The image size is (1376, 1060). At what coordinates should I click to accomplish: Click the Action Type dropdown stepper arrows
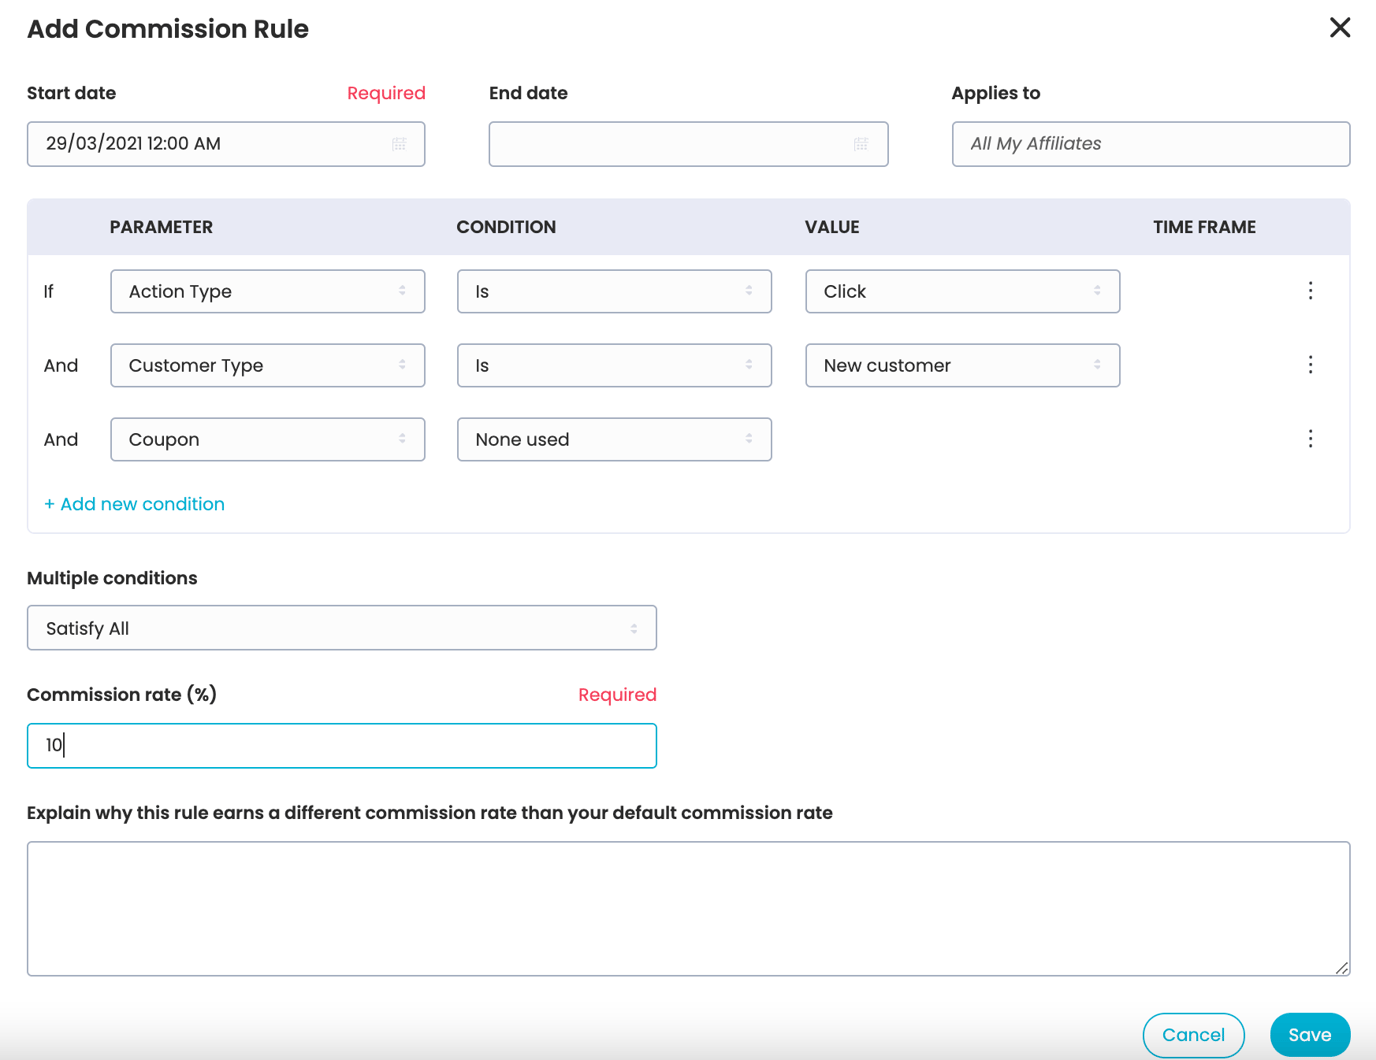403,291
